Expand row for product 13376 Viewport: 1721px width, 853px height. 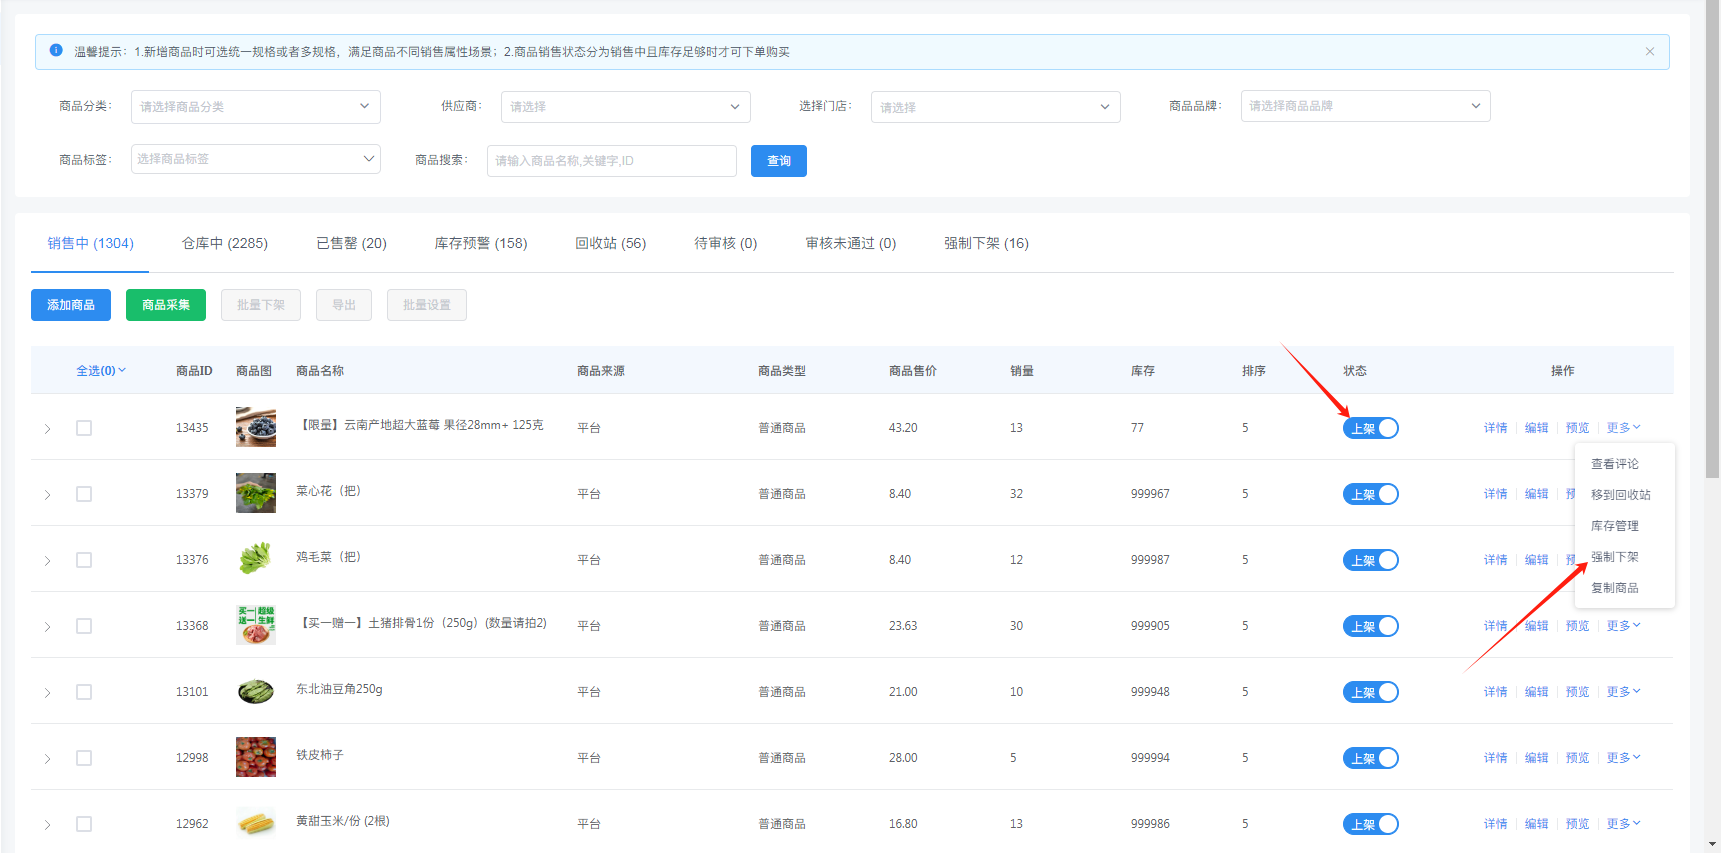(47, 561)
